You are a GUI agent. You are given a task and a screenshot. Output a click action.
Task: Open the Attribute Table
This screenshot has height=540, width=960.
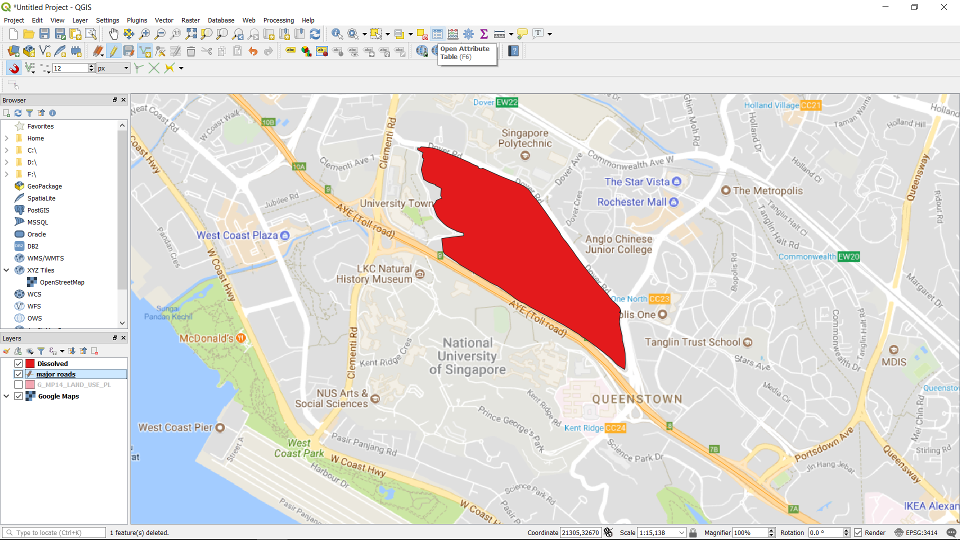click(x=438, y=34)
